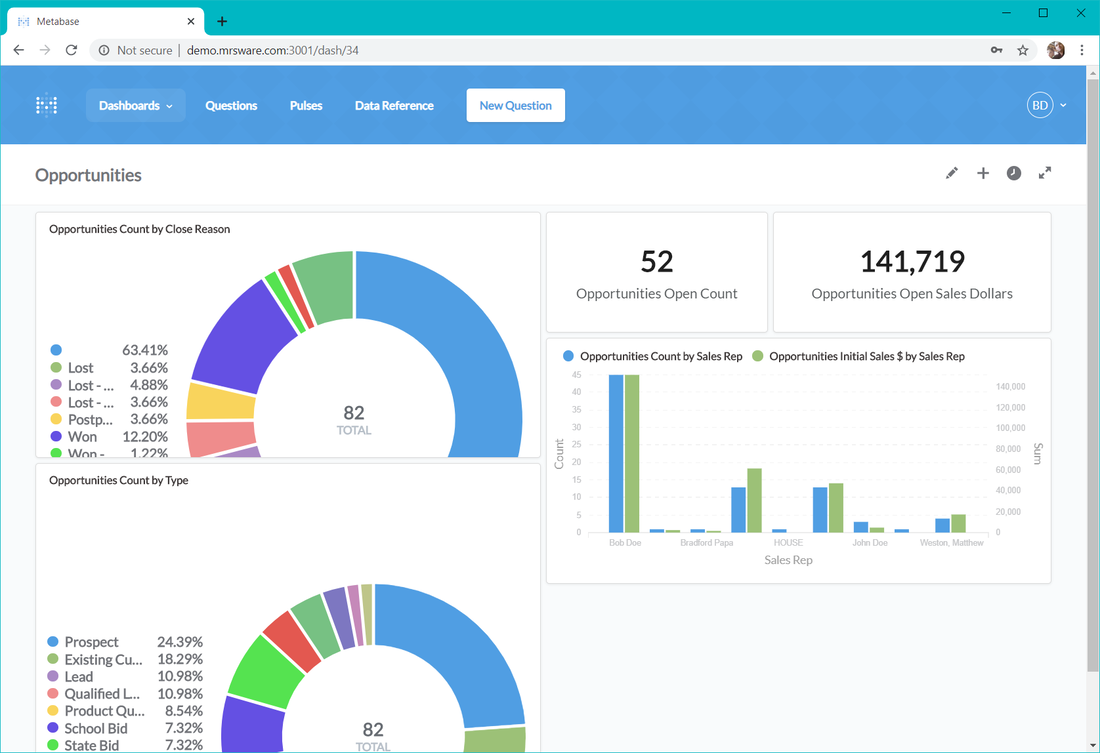1100x753 pixels.
Task: Go to Questions
Action: pos(231,105)
